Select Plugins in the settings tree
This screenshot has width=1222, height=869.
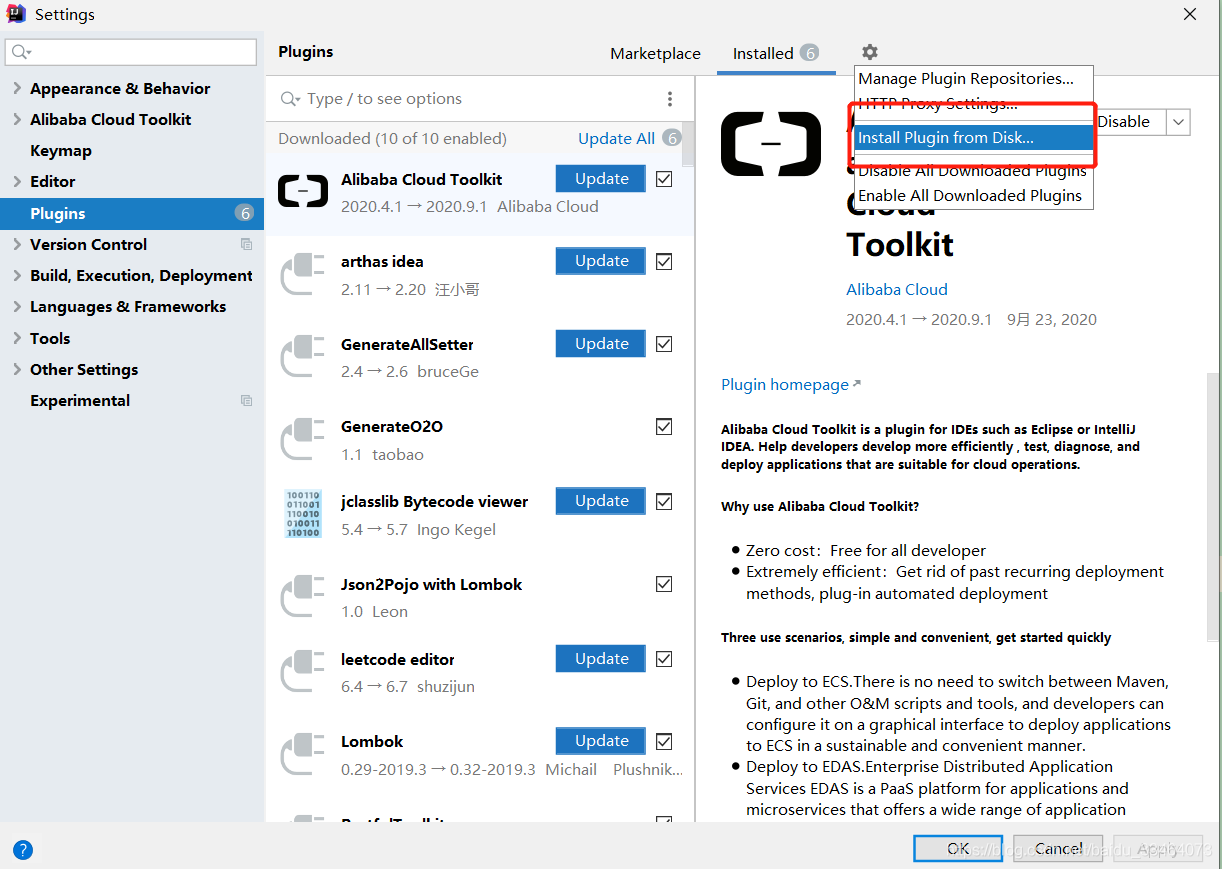pos(132,213)
